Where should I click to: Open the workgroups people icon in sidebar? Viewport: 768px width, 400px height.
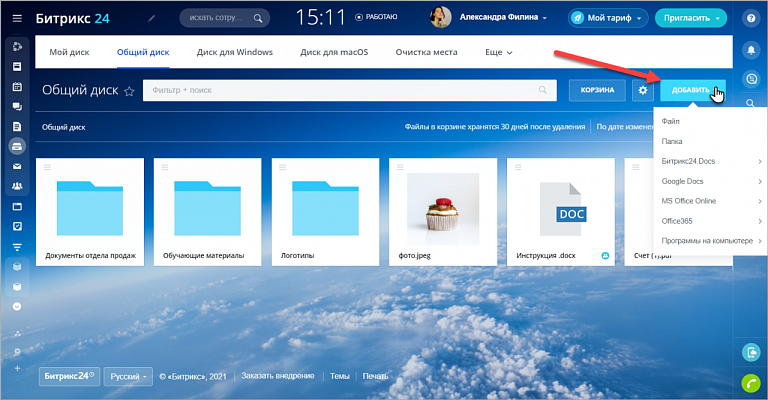17,186
